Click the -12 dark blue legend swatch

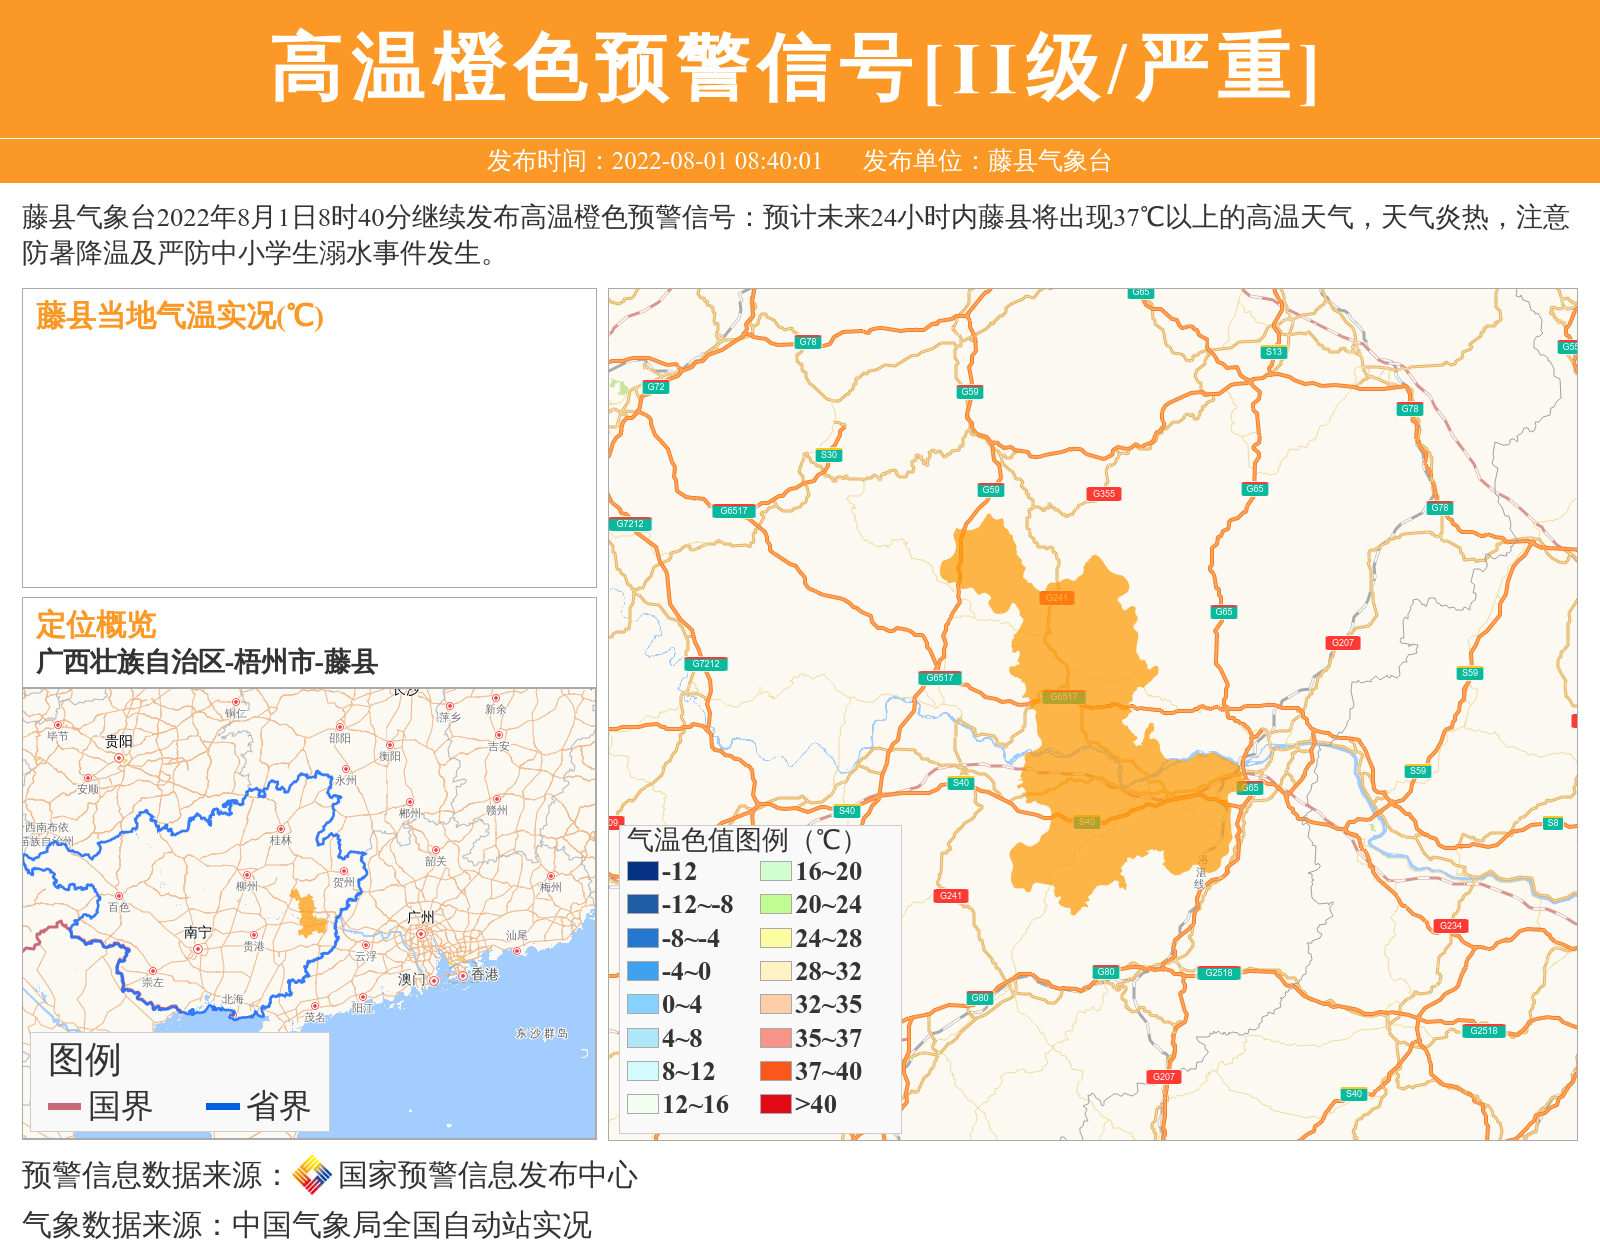pos(642,871)
